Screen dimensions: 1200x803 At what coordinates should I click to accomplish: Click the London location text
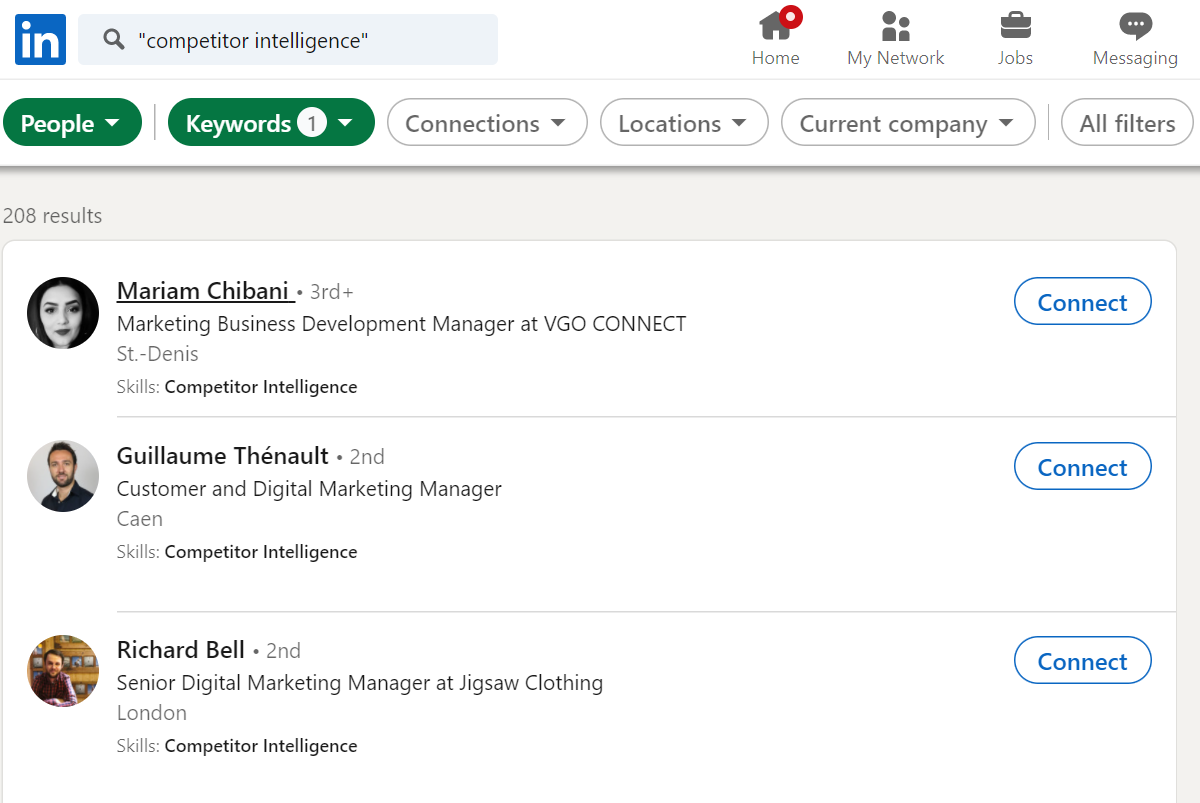pos(152,713)
